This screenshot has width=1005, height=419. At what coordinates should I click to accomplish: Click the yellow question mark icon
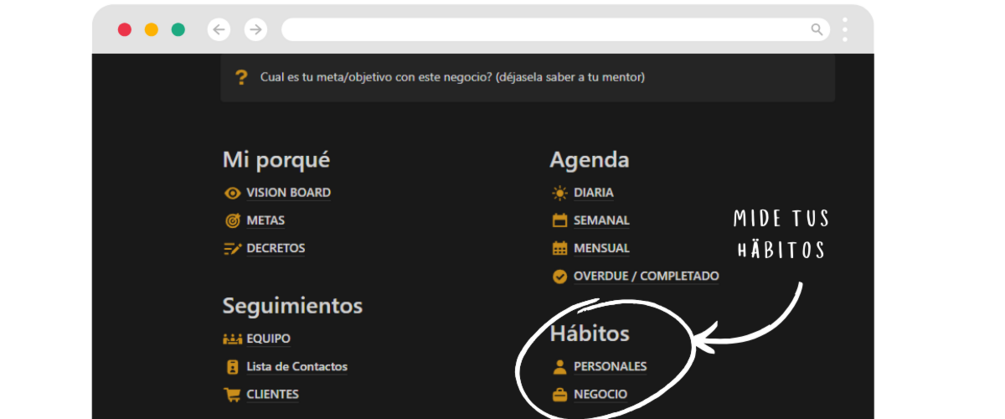point(241,78)
